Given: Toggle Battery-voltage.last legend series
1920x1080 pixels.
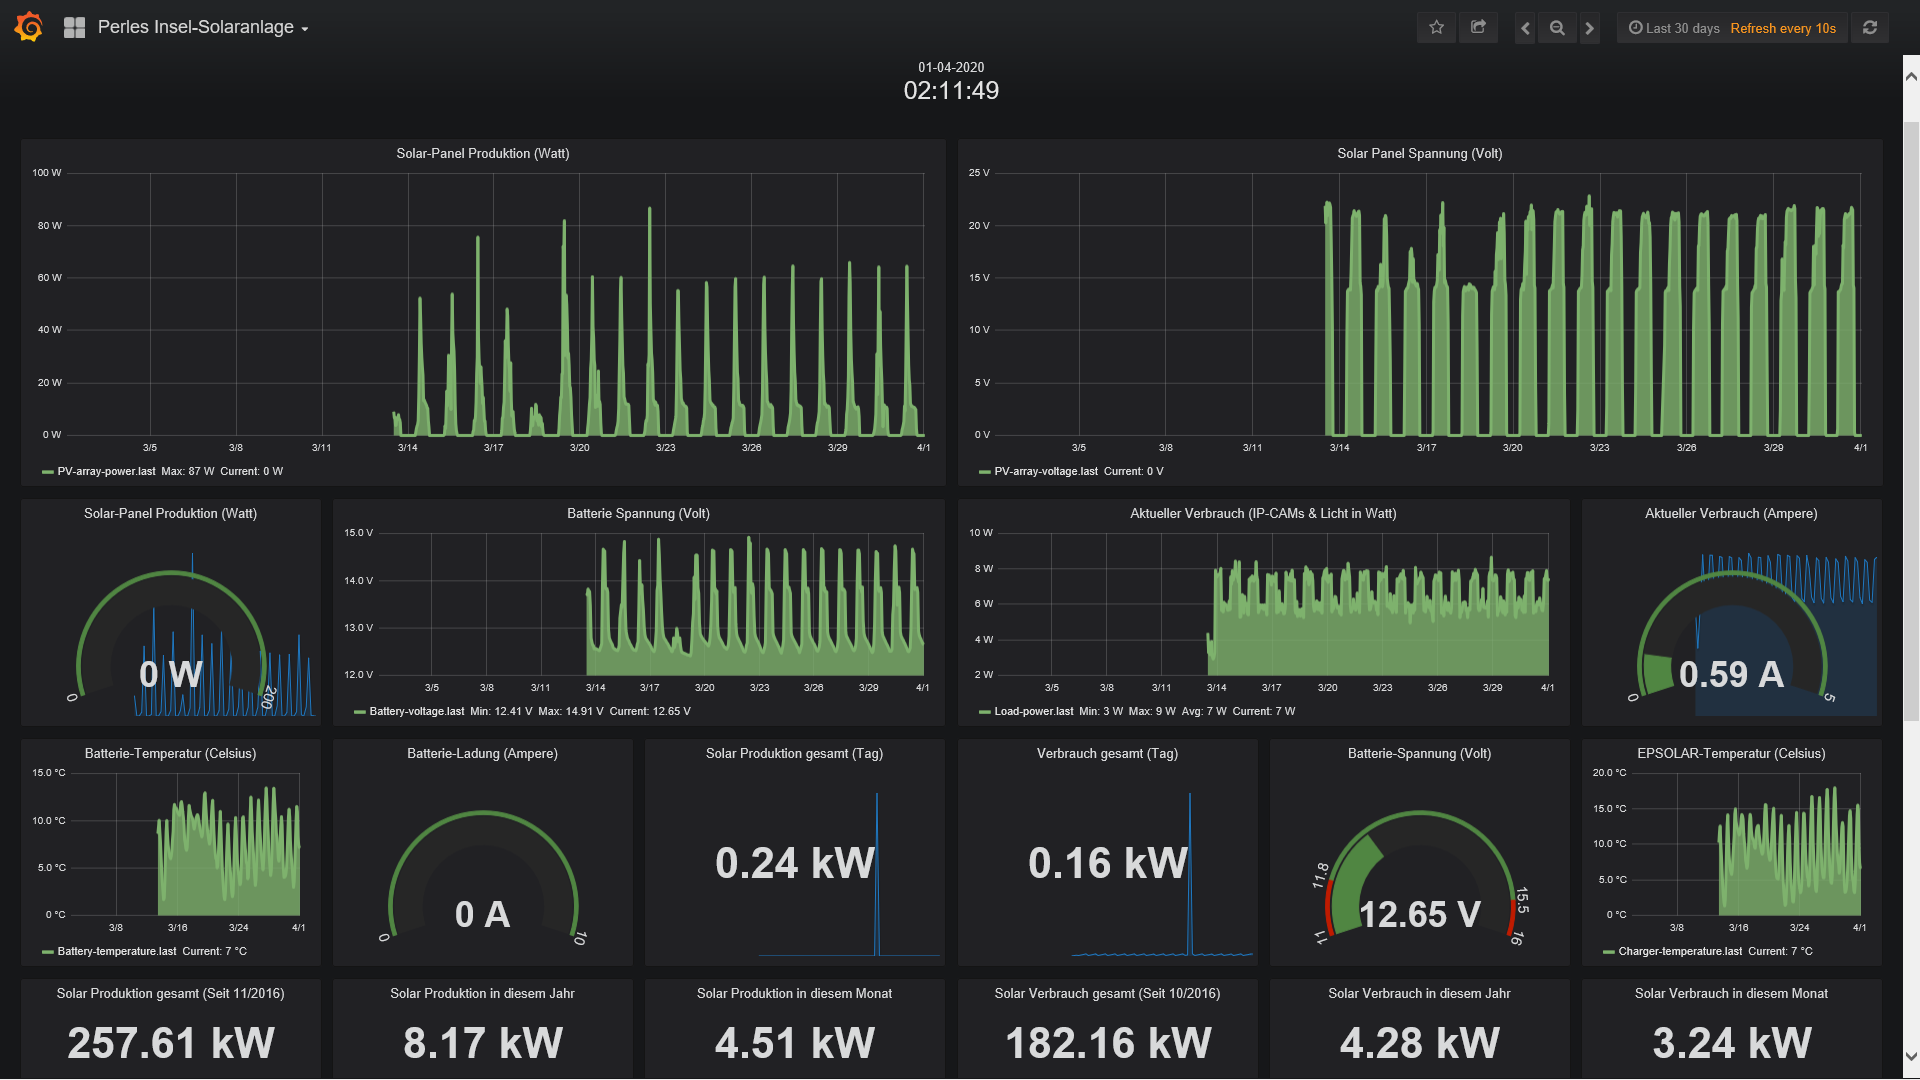Looking at the screenshot, I should pyautogui.click(x=417, y=712).
